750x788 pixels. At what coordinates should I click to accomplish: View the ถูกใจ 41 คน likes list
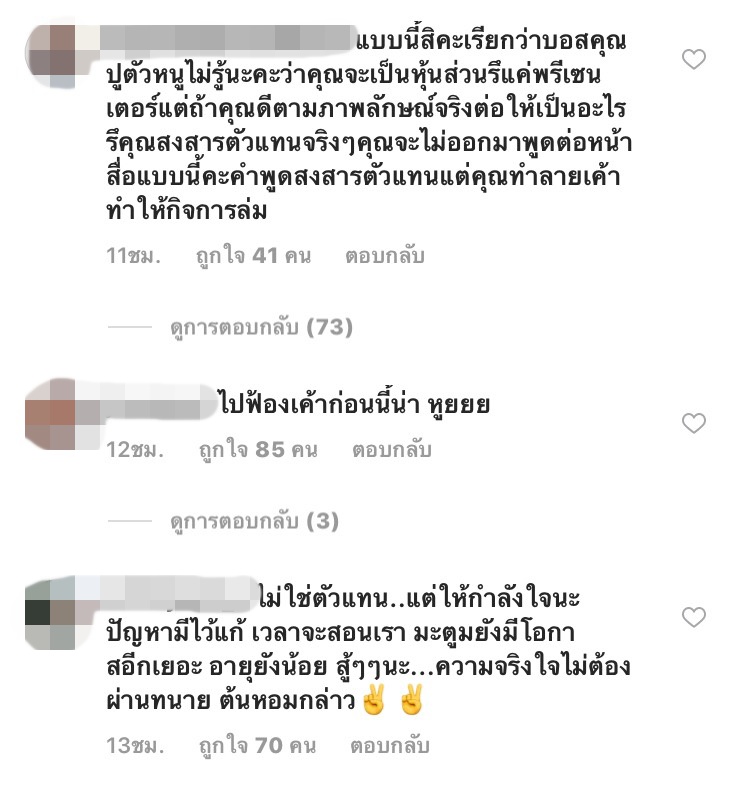pyautogui.click(x=253, y=256)
